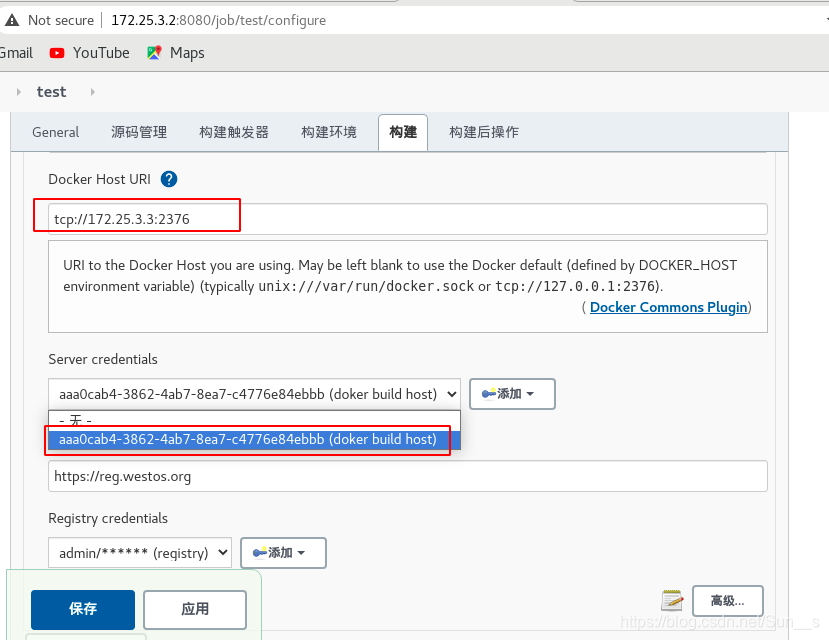829x640 pixels.
Task: Click the registry URL field reg.westos.org
Action: pos(408,476)
